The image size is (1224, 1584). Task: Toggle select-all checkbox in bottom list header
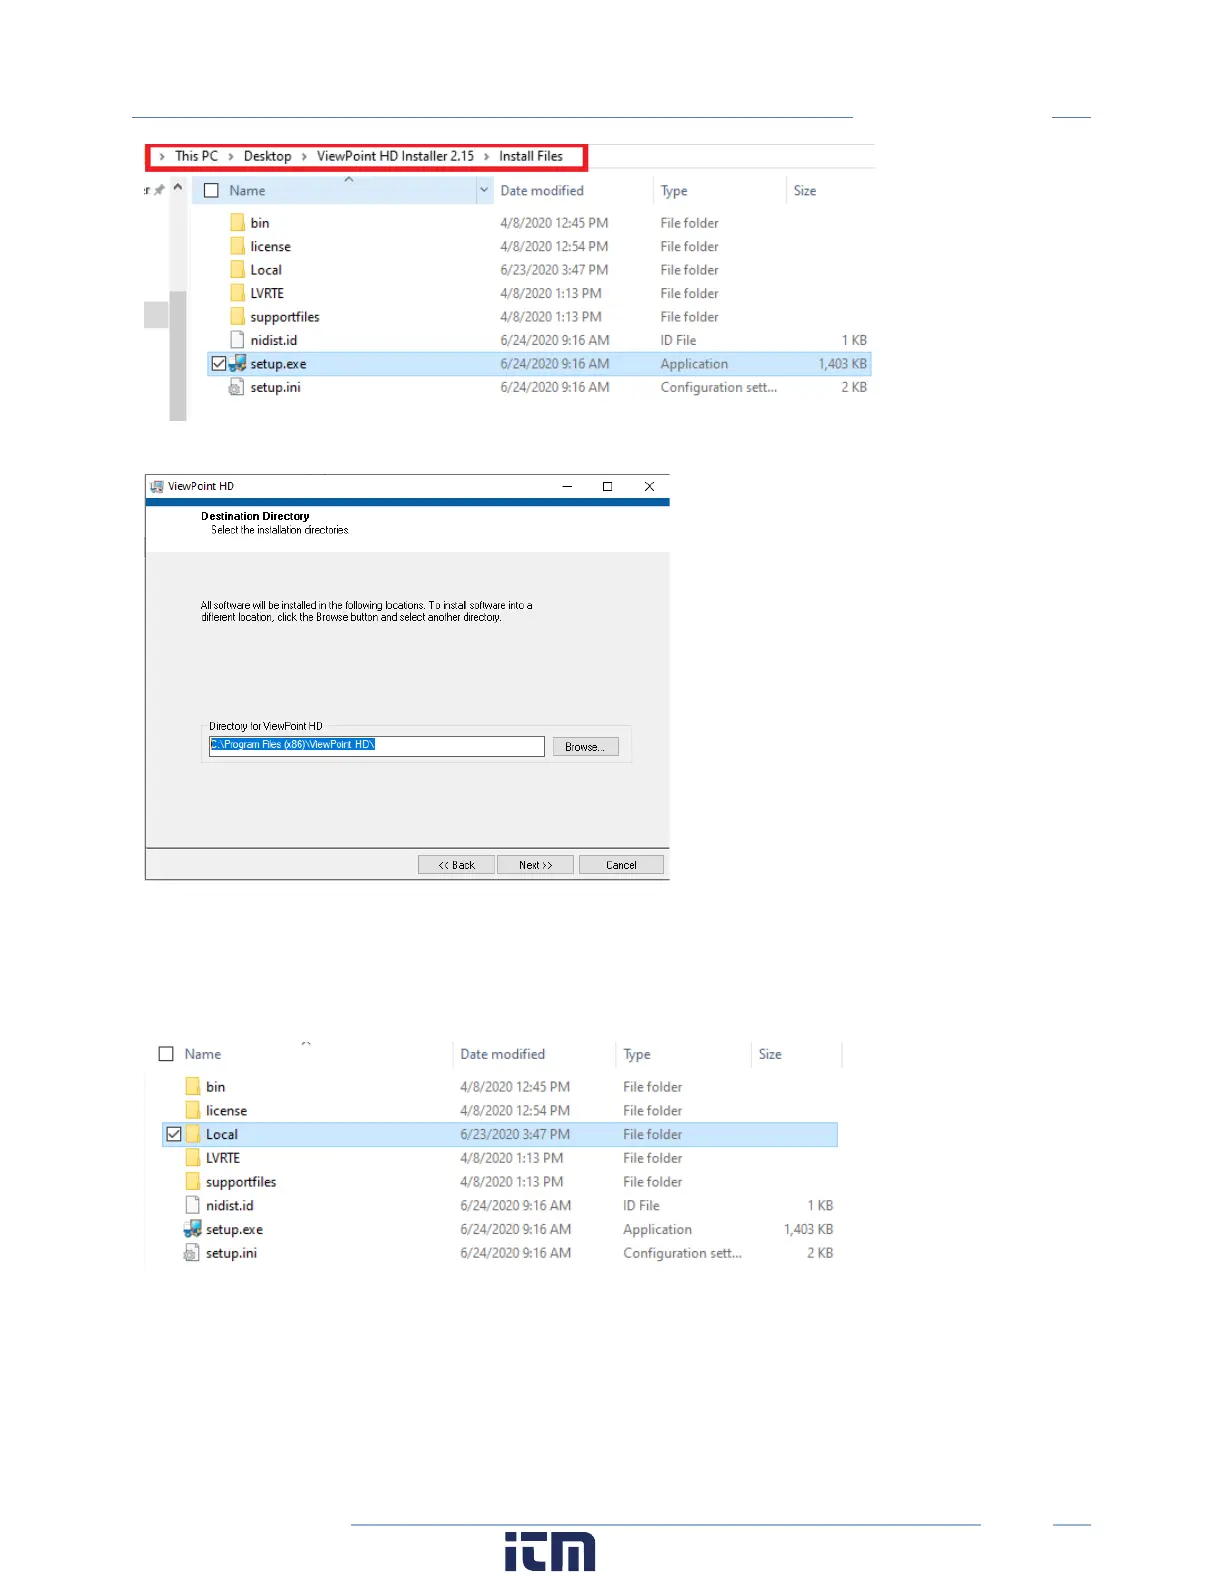[166, 1054]
